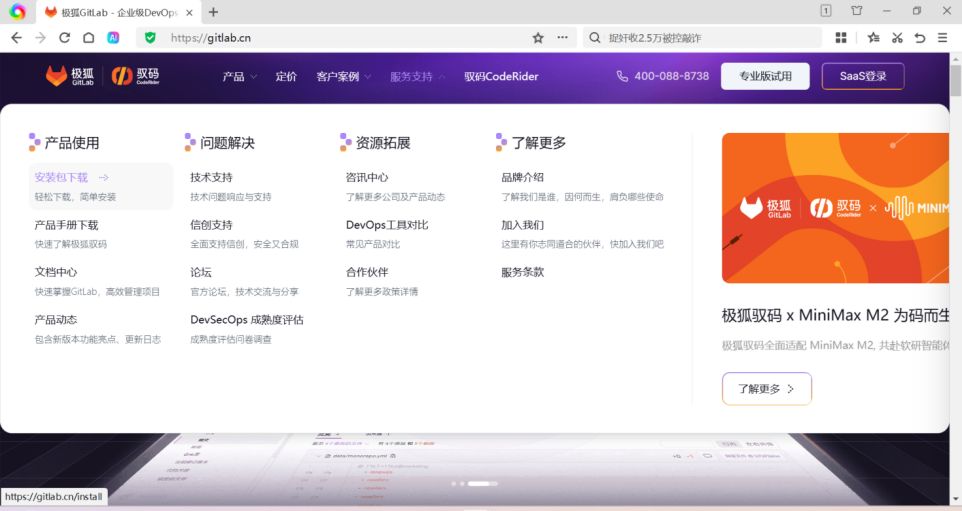The height and width of the screenshot is (511, 962).
Task: Open the tab count indicator icon
Action: (x=826, y=10)
